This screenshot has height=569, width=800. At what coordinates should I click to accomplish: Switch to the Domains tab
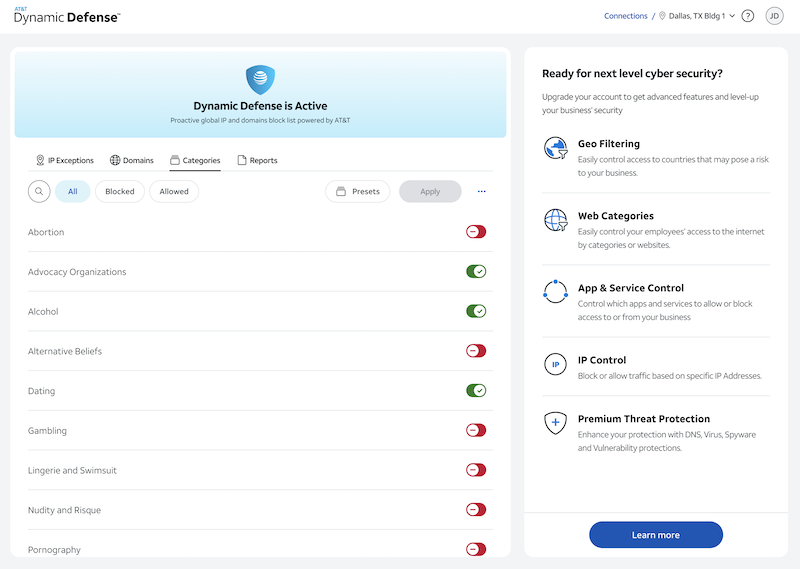(x=132, y=160)
